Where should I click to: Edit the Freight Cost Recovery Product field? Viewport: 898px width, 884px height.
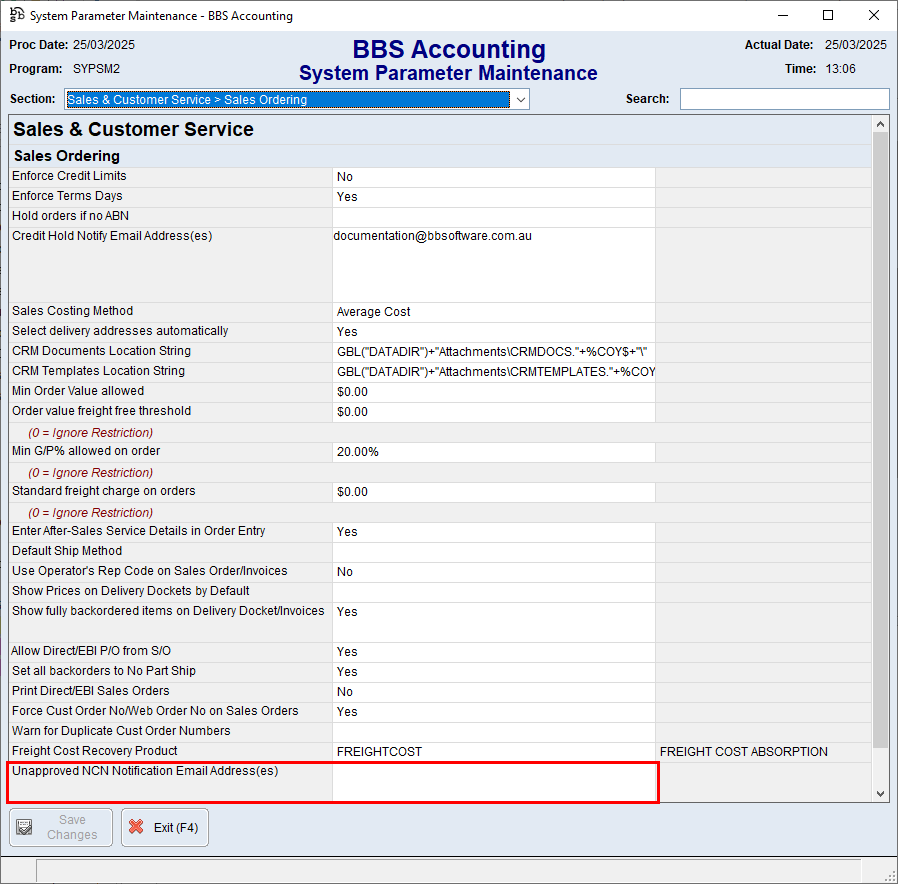pyautogui.click(x=493, y=752)
